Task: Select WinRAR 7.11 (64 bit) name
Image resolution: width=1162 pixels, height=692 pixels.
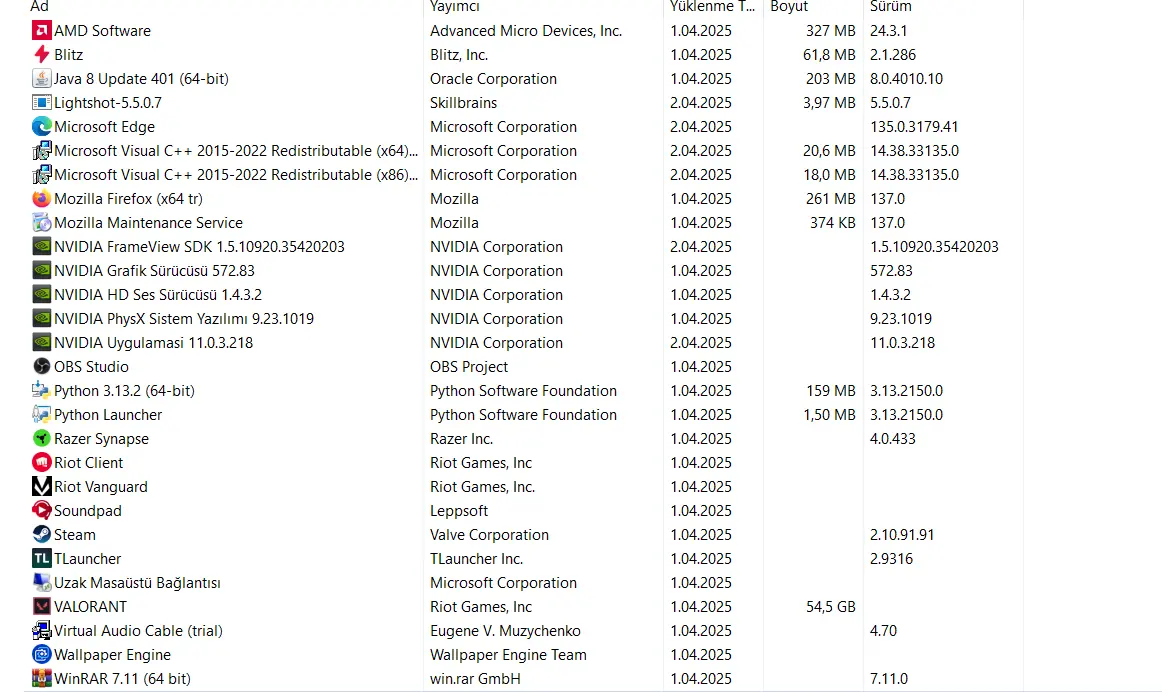Action: coord(122,679)
